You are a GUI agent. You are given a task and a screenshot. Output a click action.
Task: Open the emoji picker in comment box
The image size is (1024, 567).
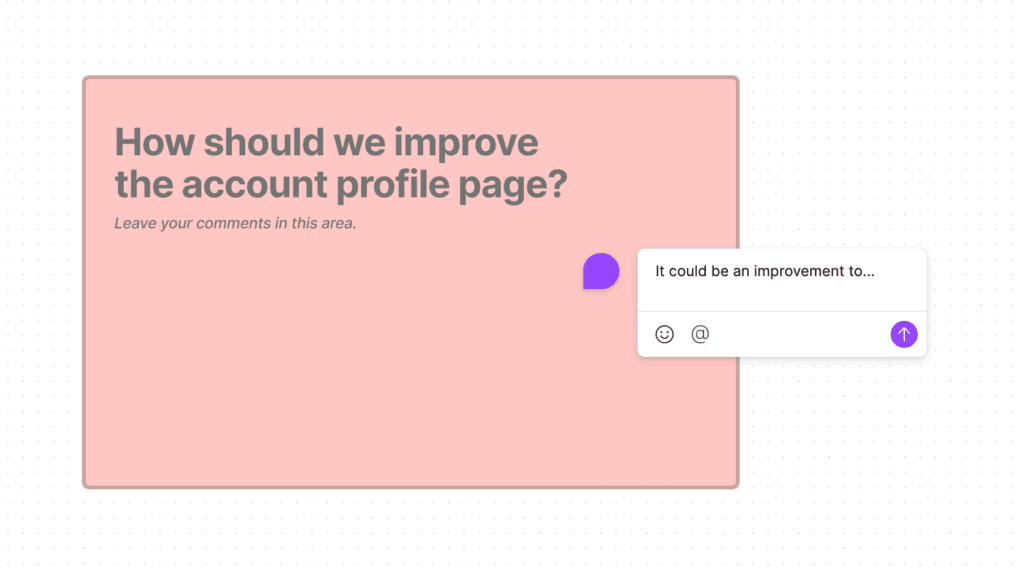pos(664,334)
